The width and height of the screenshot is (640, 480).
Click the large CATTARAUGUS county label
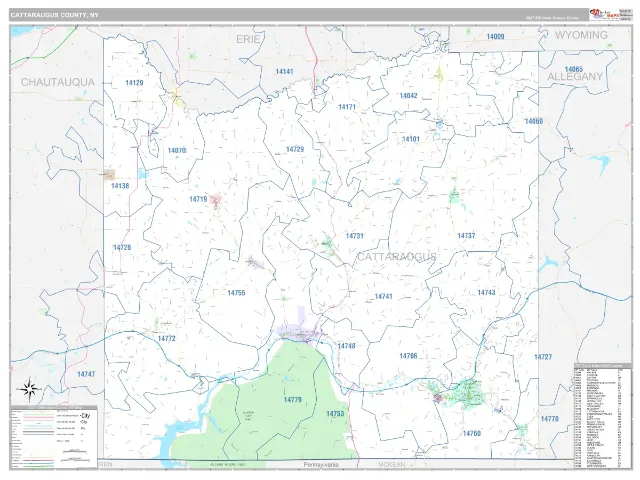coord(397,257)
